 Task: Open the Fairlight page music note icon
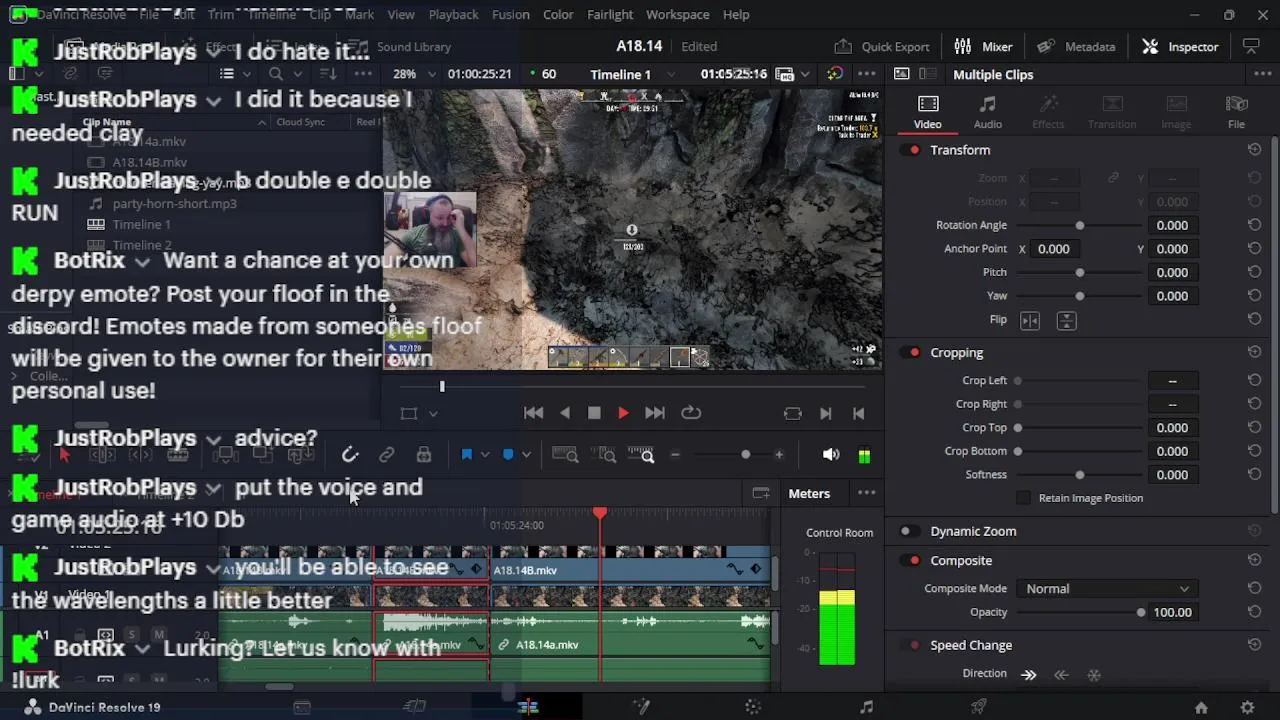point(866,707)
